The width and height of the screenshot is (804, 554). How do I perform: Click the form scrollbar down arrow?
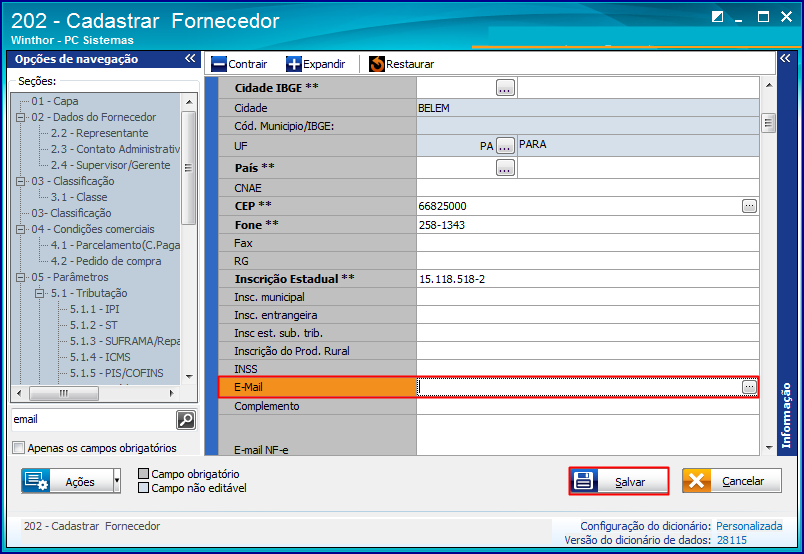tap(768, 448)
